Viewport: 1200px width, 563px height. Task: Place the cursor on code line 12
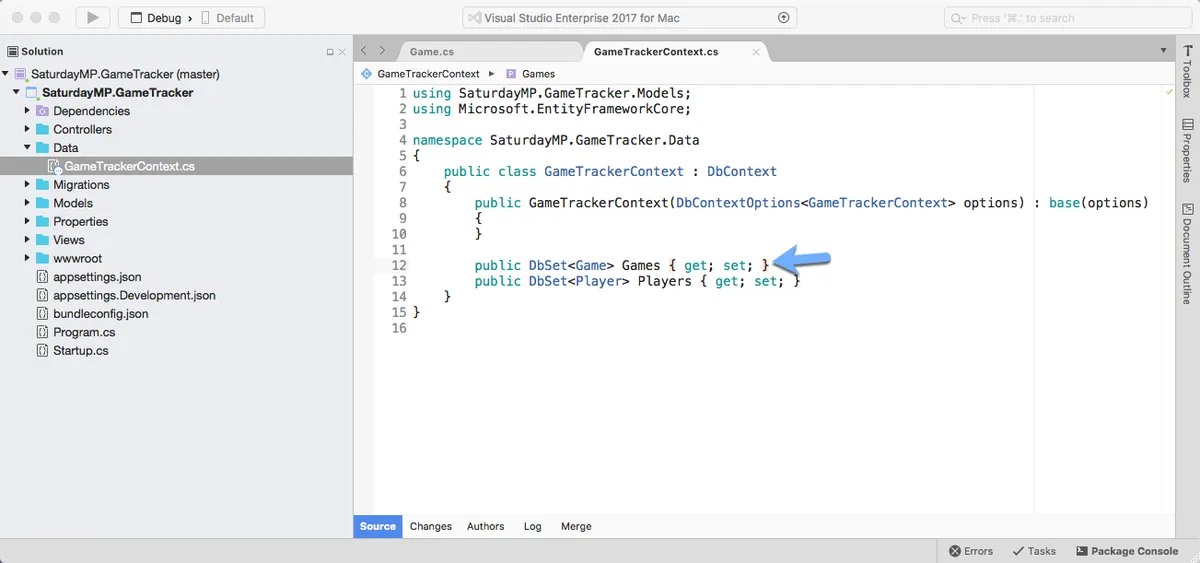(x=623, y=265)
